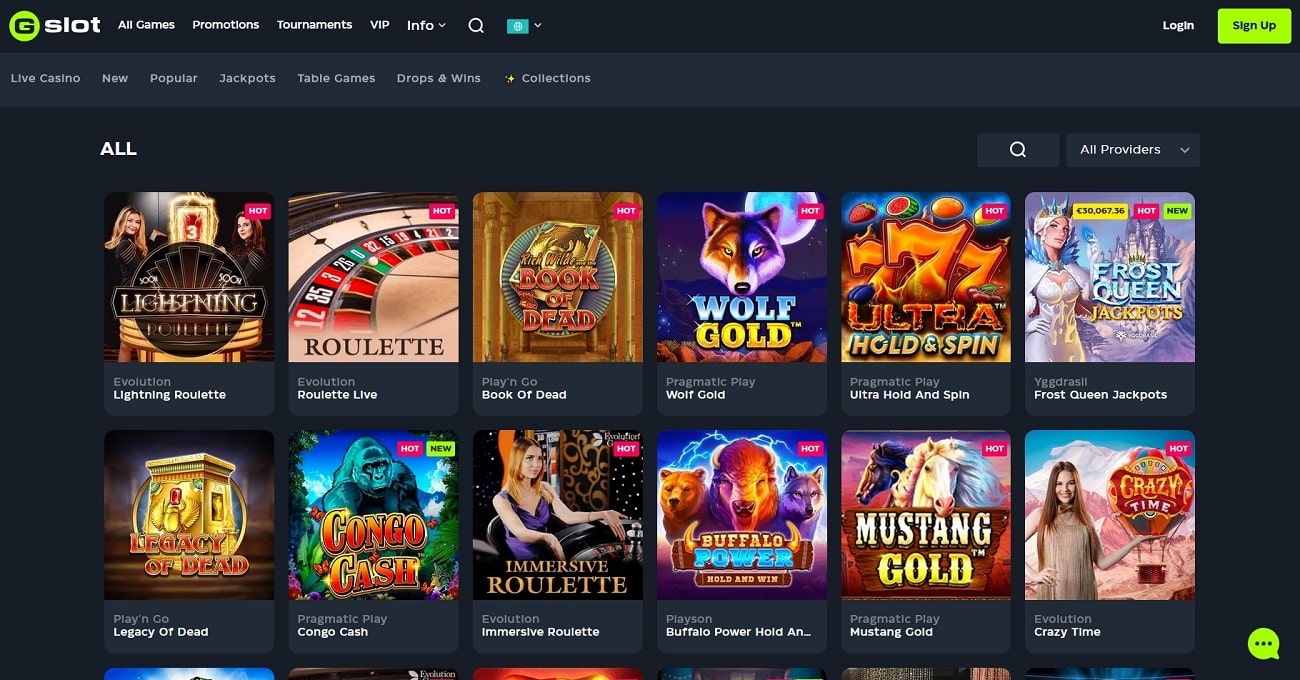Open the Congo Cash game thumbnail
The image size is (1300, 680).
pos(373,515)
